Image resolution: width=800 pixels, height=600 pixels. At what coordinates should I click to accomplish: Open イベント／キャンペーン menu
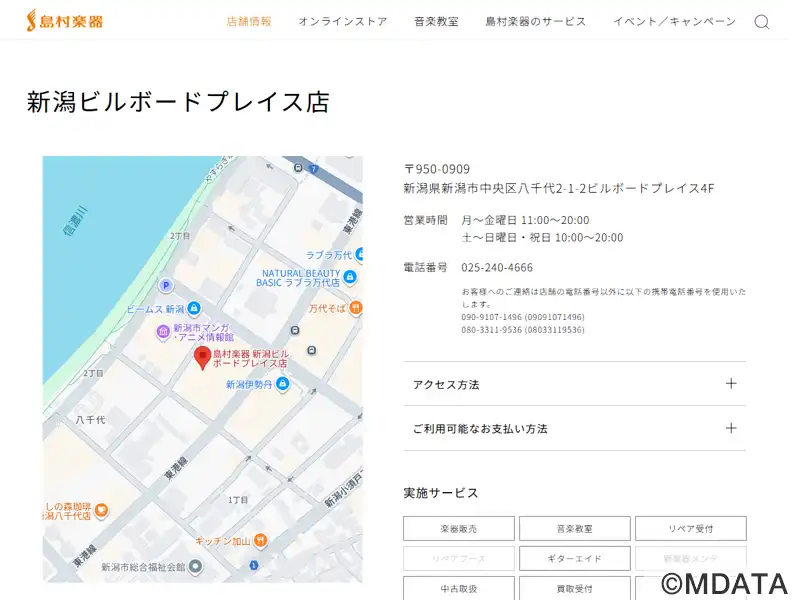click(674, 21)
